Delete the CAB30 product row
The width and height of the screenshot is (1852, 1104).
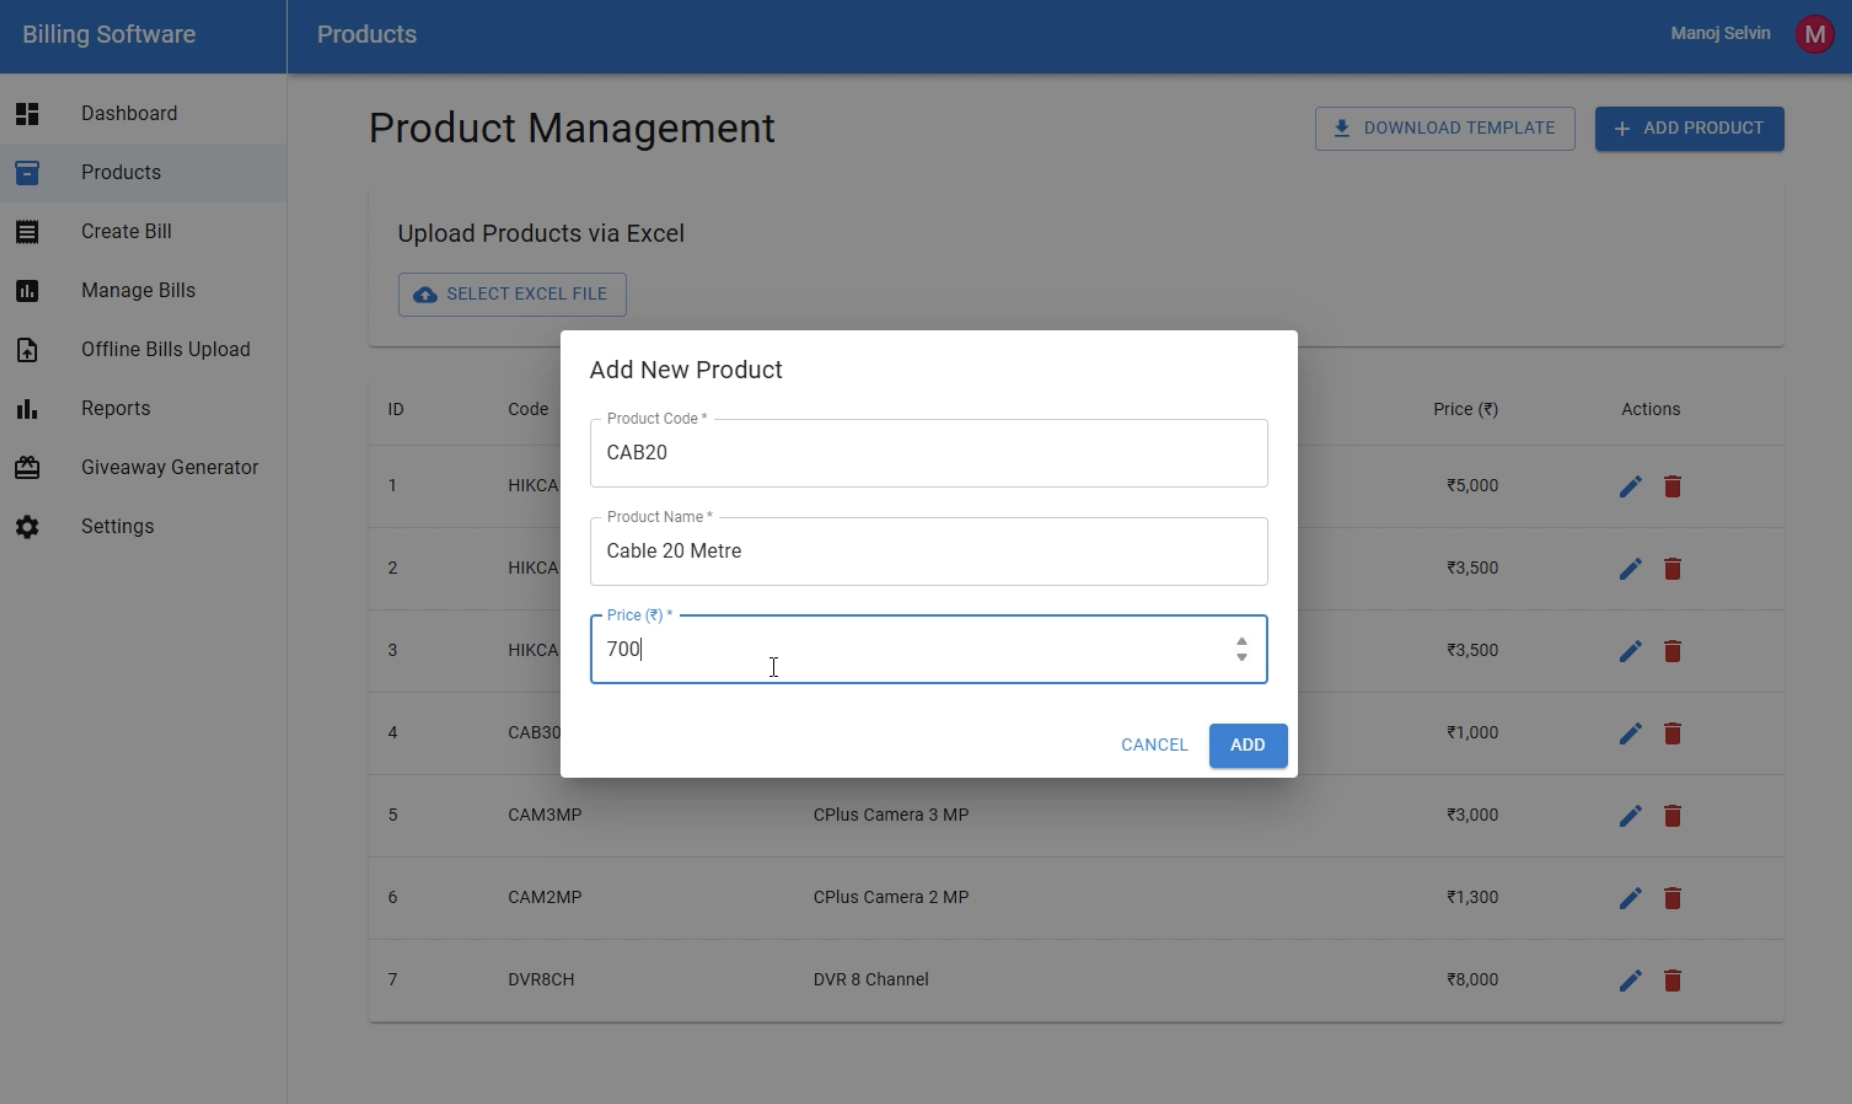[x=1673, y=733]
